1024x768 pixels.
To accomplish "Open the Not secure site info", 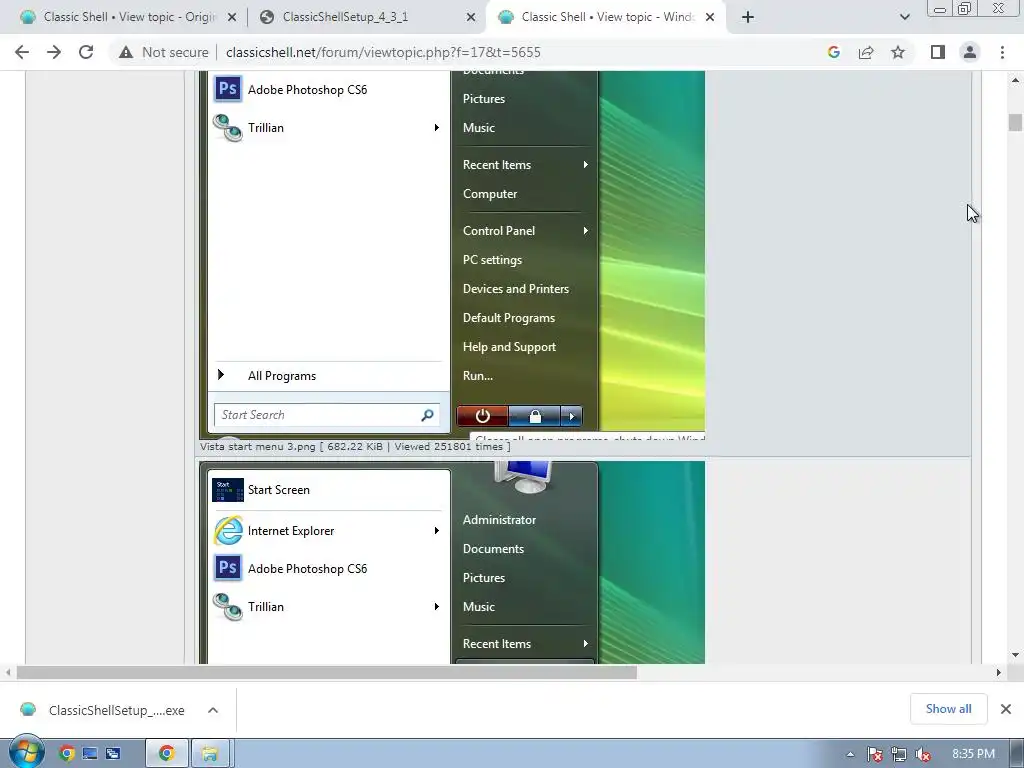I will [x=163, y=52].
